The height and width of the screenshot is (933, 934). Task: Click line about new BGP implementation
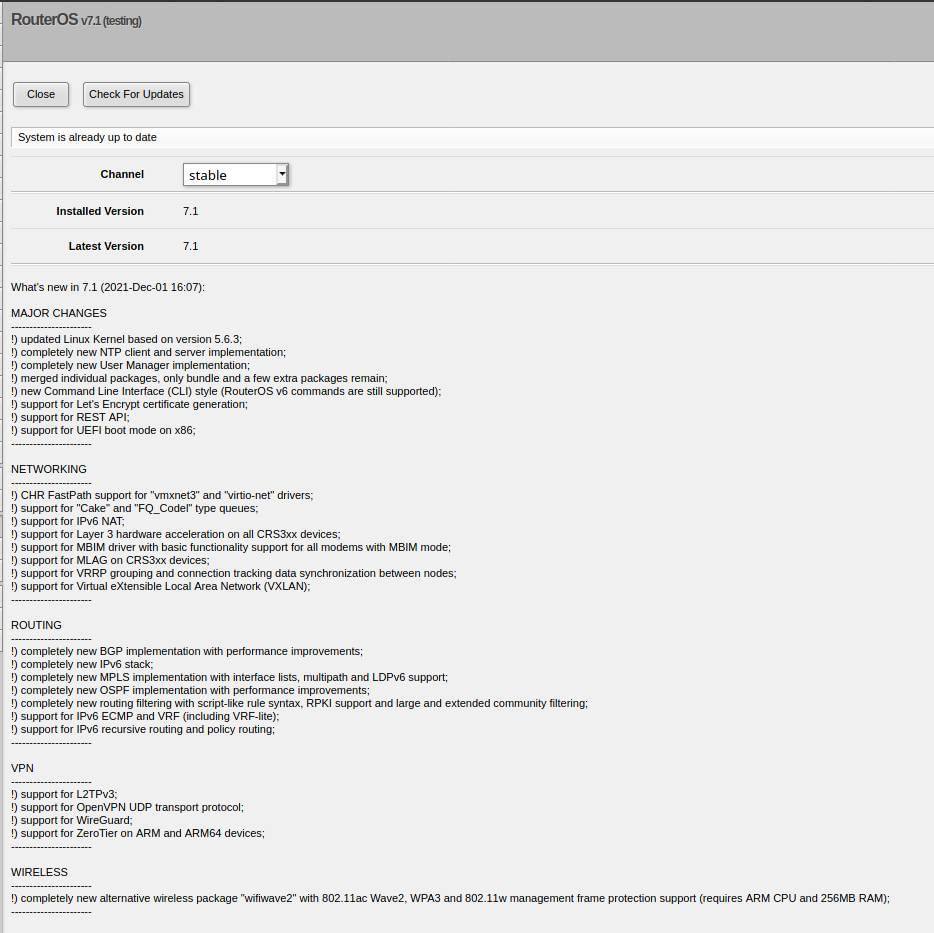tap(187, 651)
